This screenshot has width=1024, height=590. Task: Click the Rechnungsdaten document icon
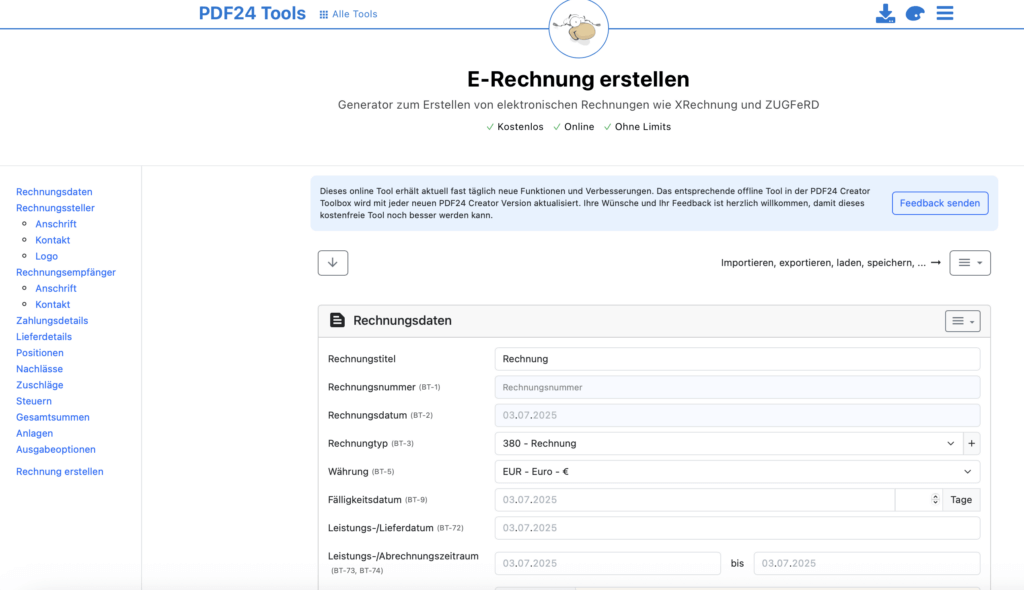(x=338, y=321)
